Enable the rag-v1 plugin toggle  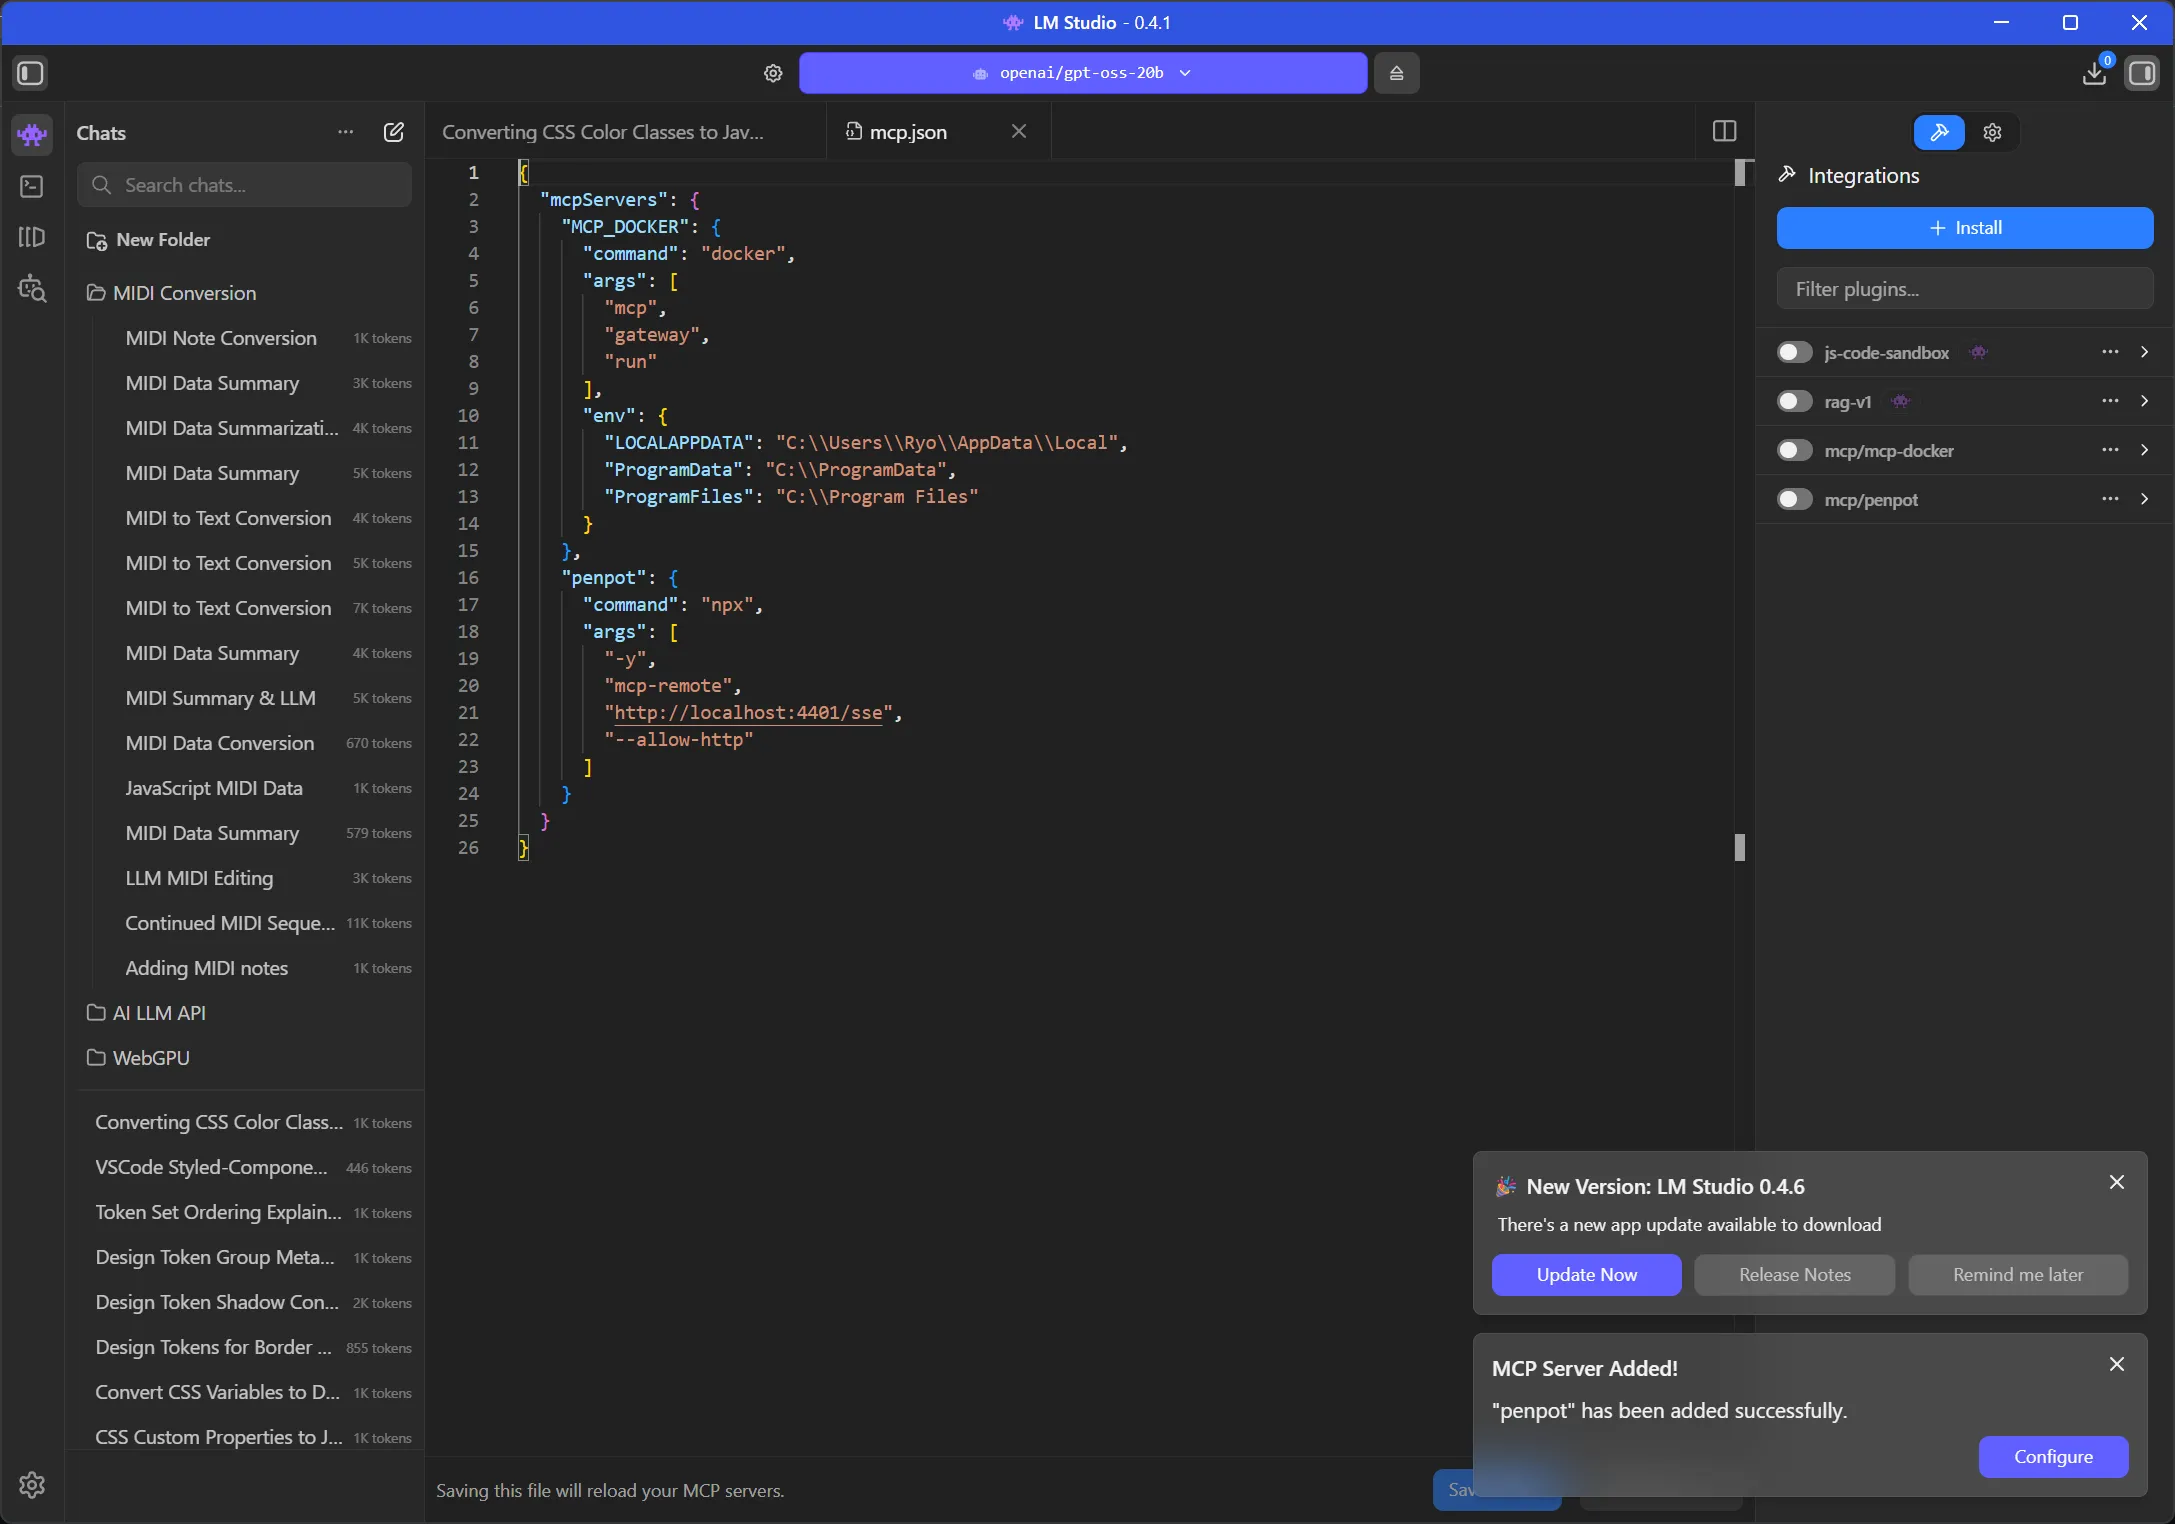click(x=1794, y=401)
